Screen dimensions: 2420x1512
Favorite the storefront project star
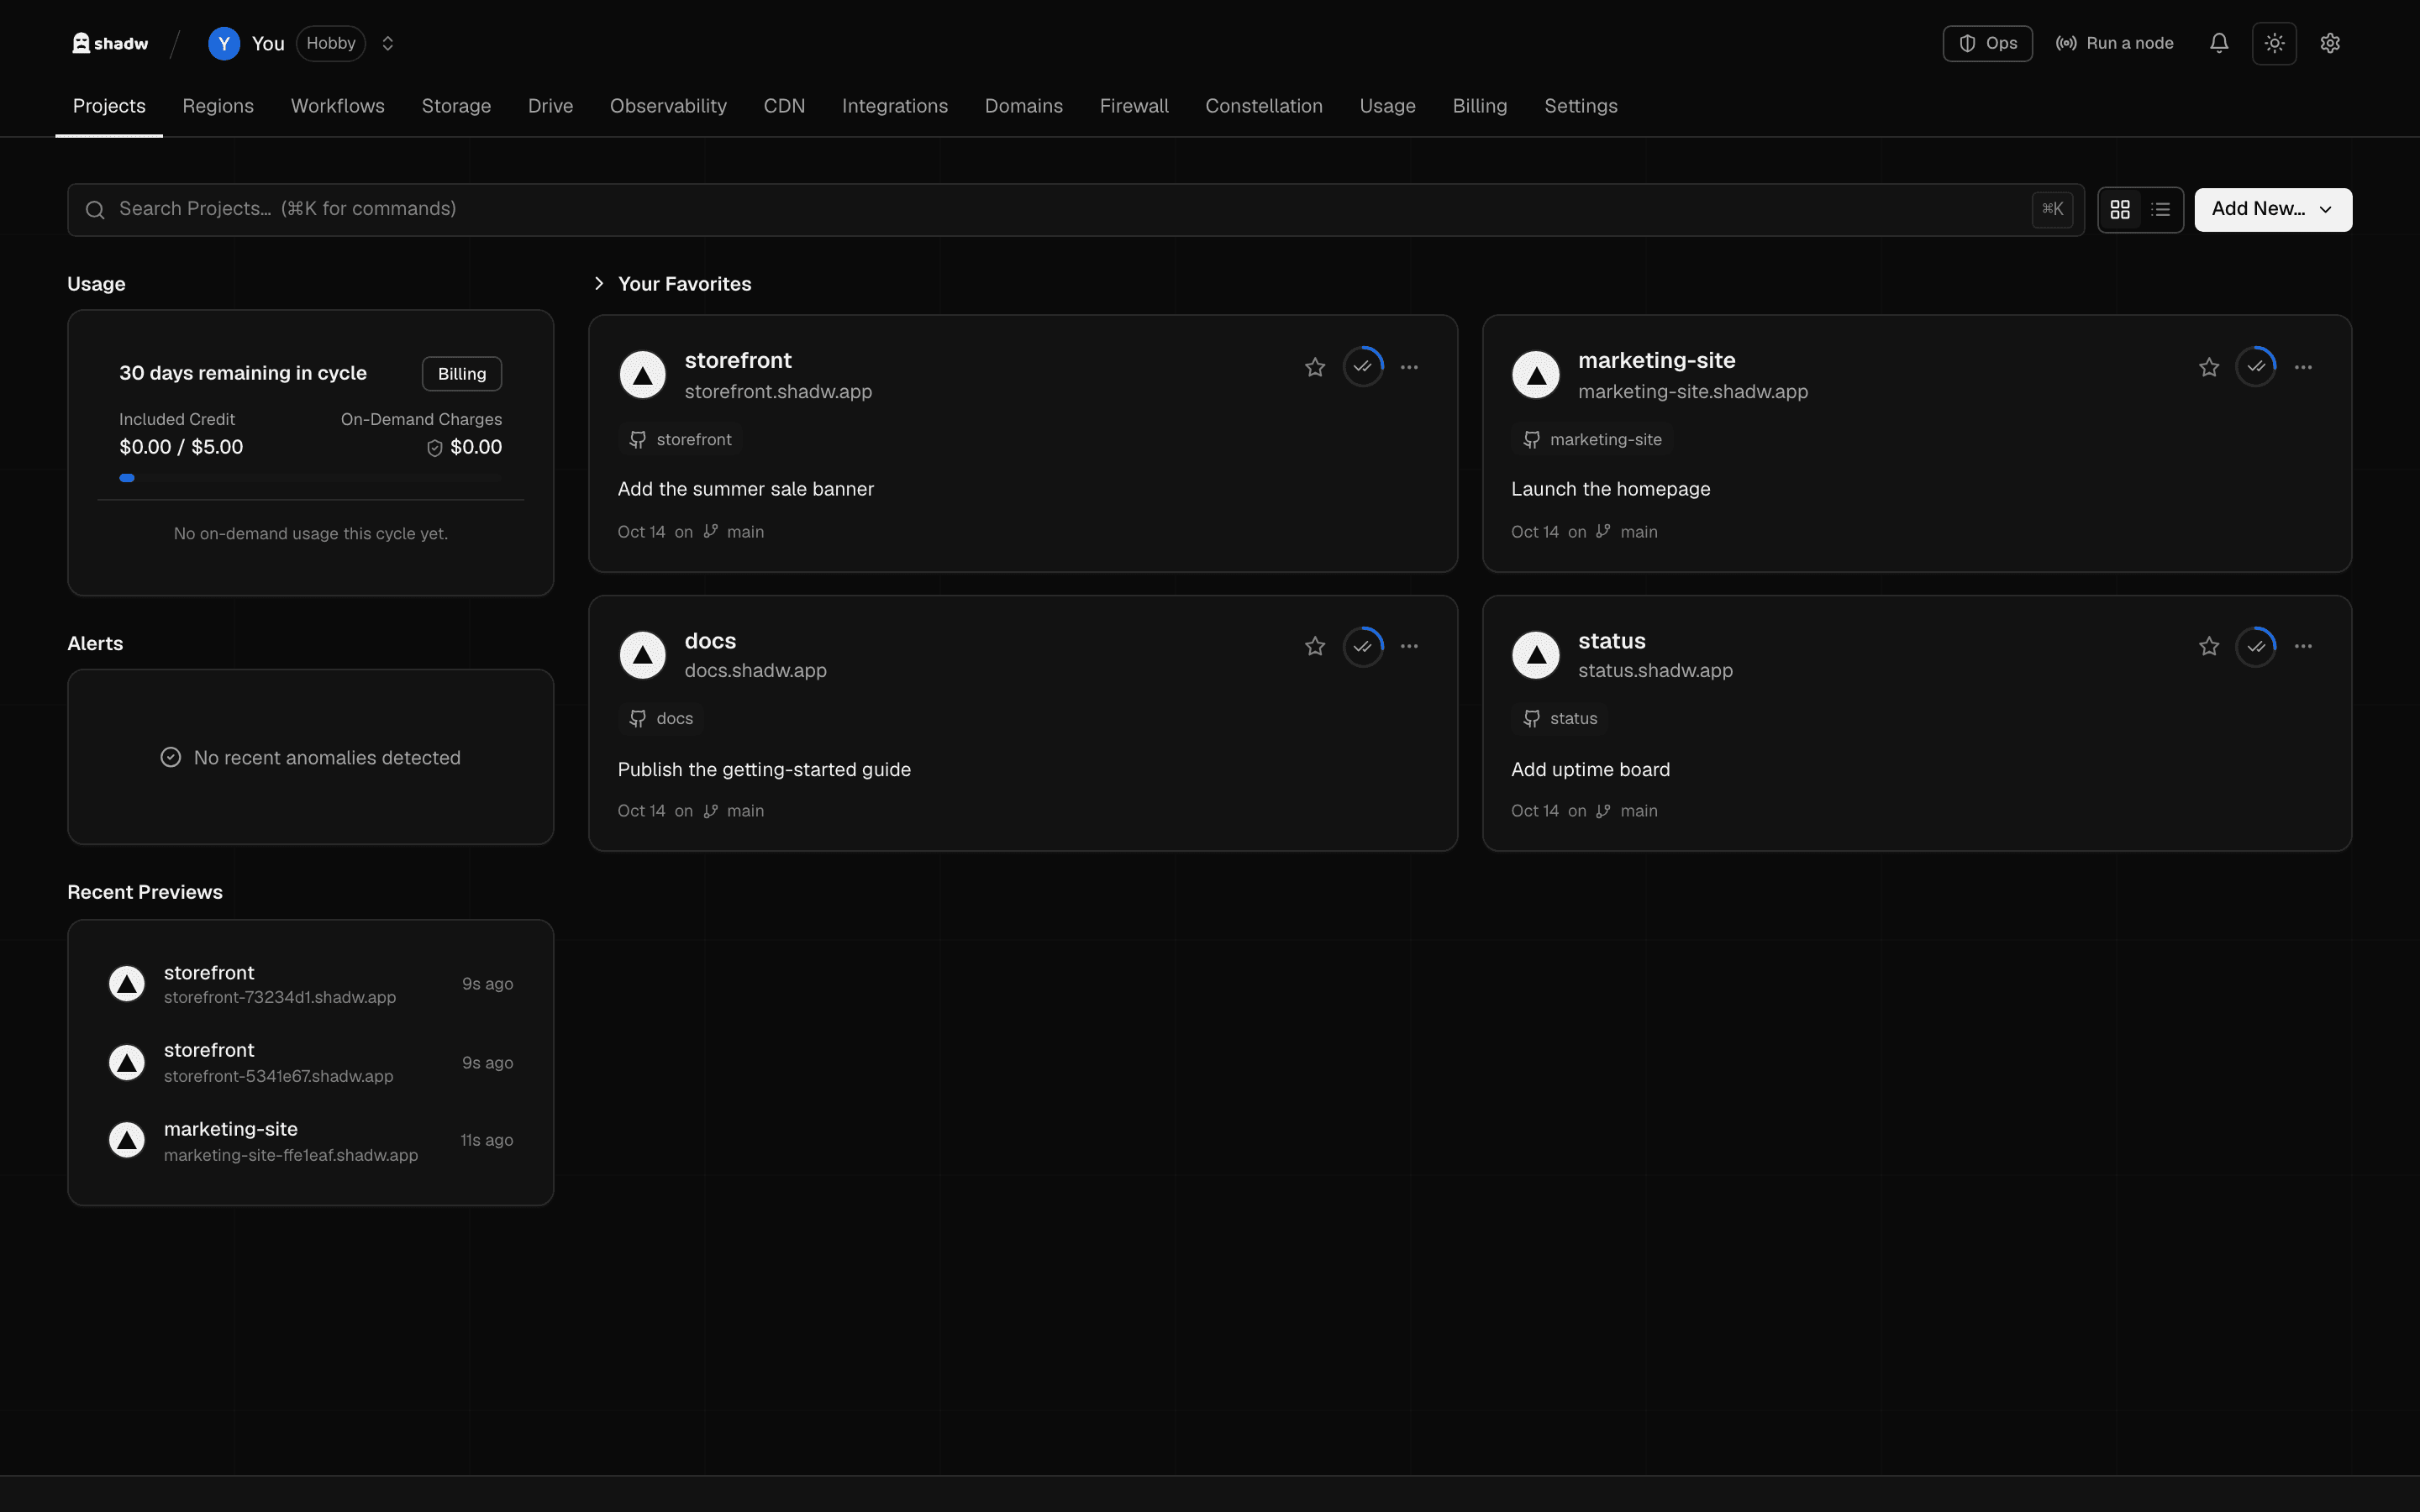pyautogui.click(x=1315, y=367)
